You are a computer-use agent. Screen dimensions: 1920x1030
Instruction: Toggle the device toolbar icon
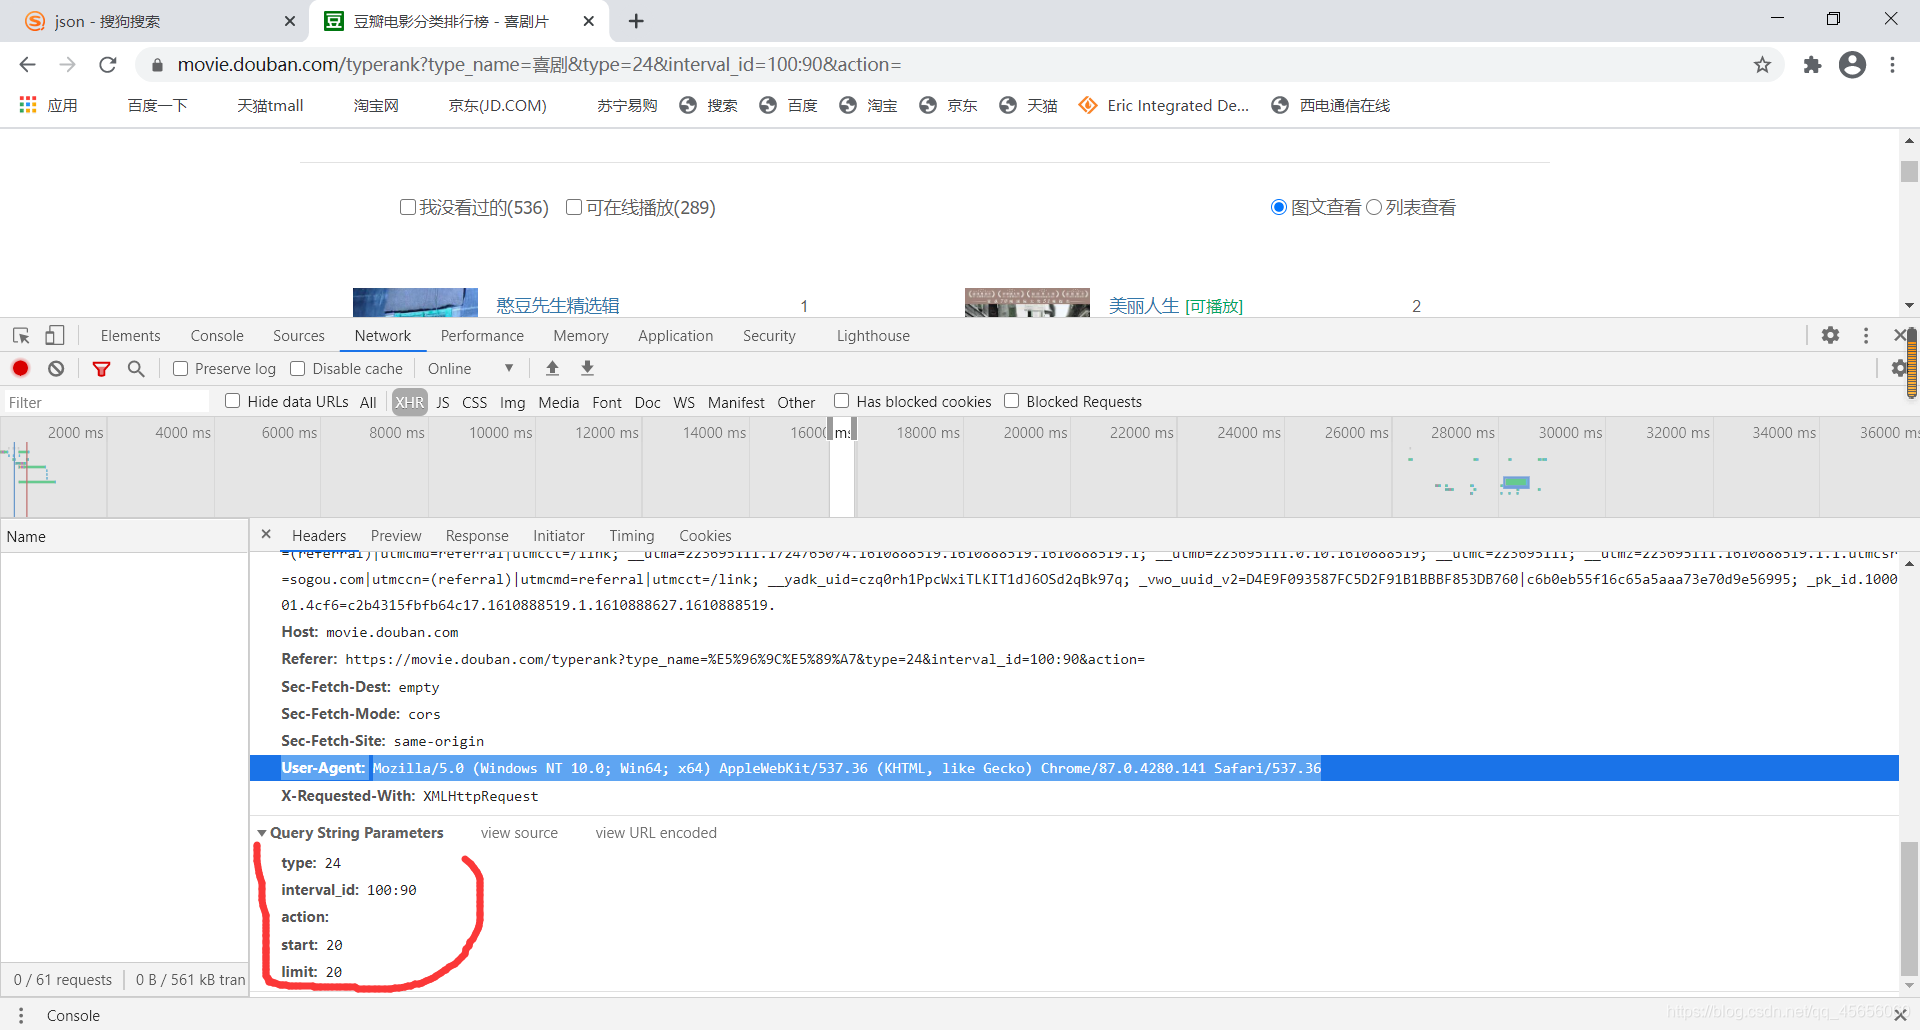click(54, 336)
